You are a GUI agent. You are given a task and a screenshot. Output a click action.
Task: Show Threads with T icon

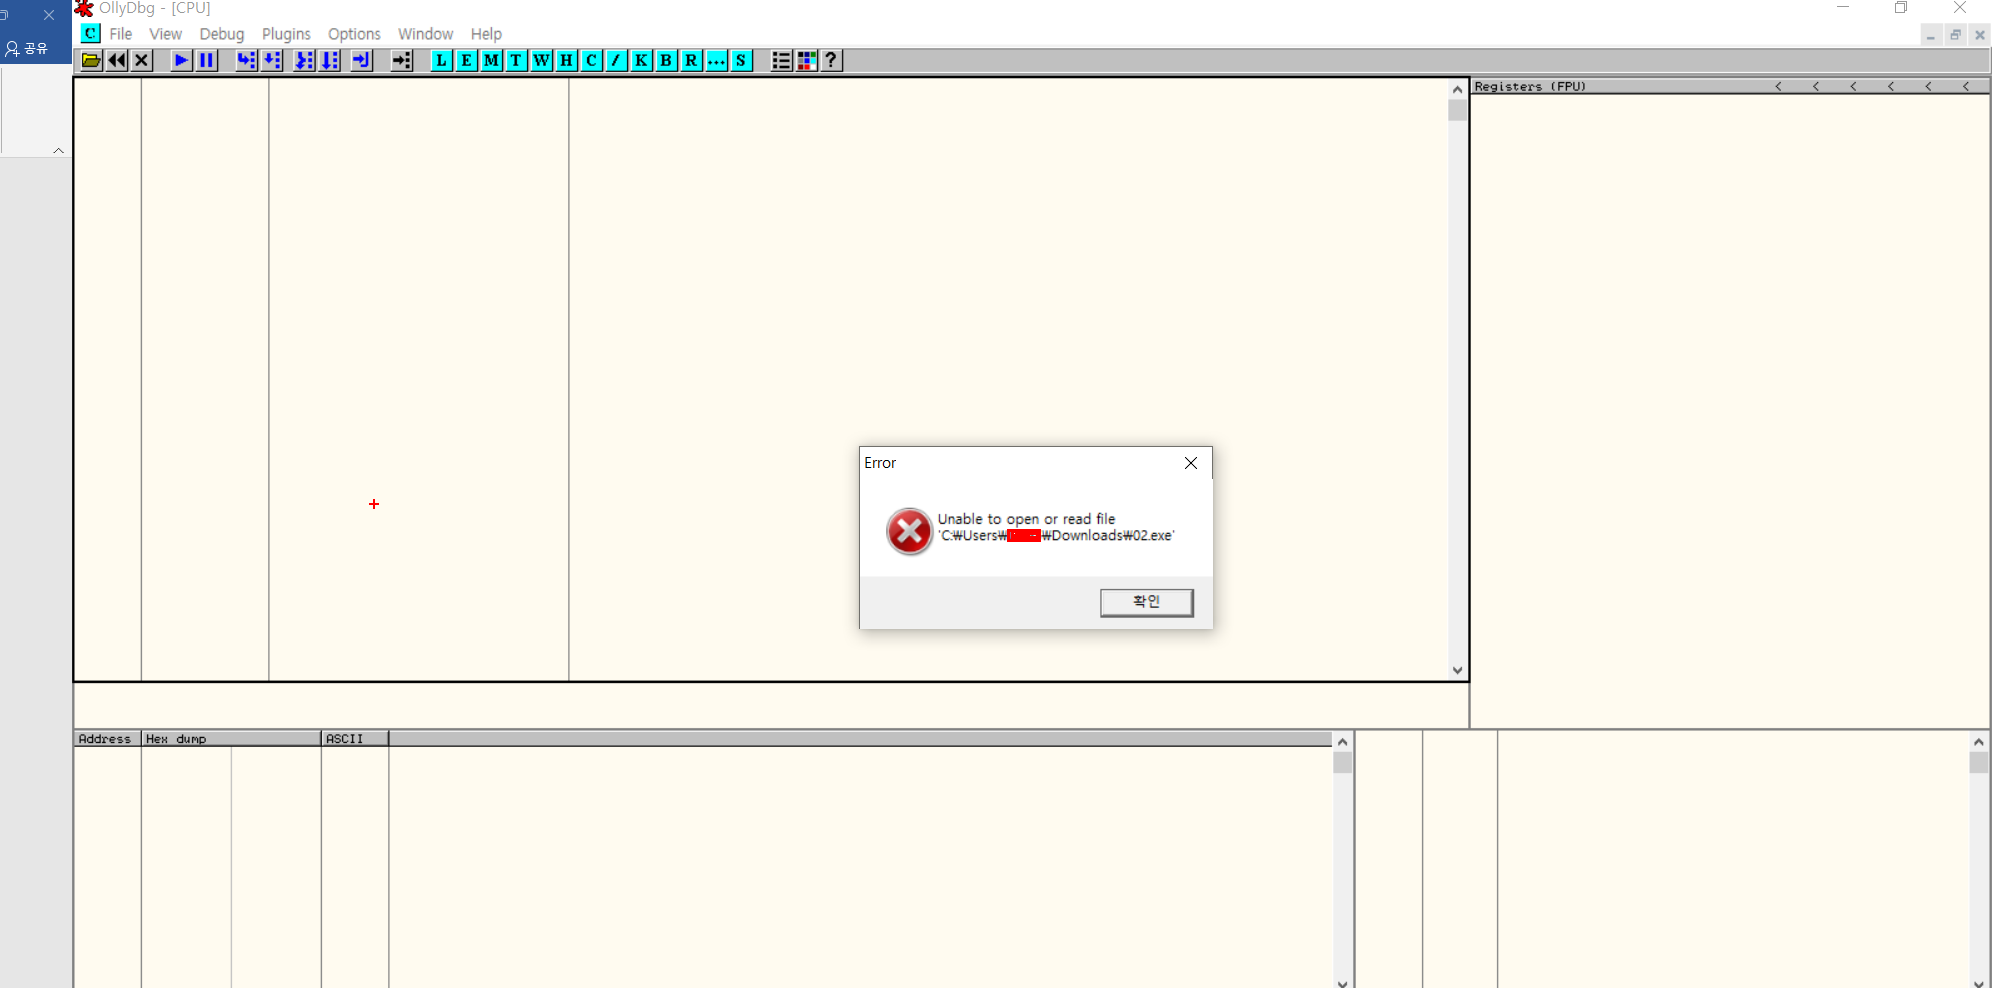[516, 61]
